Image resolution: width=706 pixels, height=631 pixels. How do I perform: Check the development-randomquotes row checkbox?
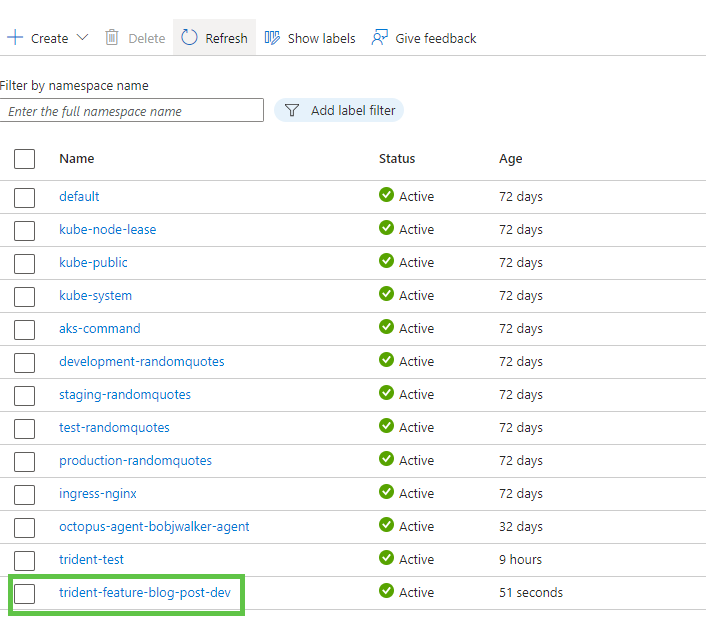point(24,363)
